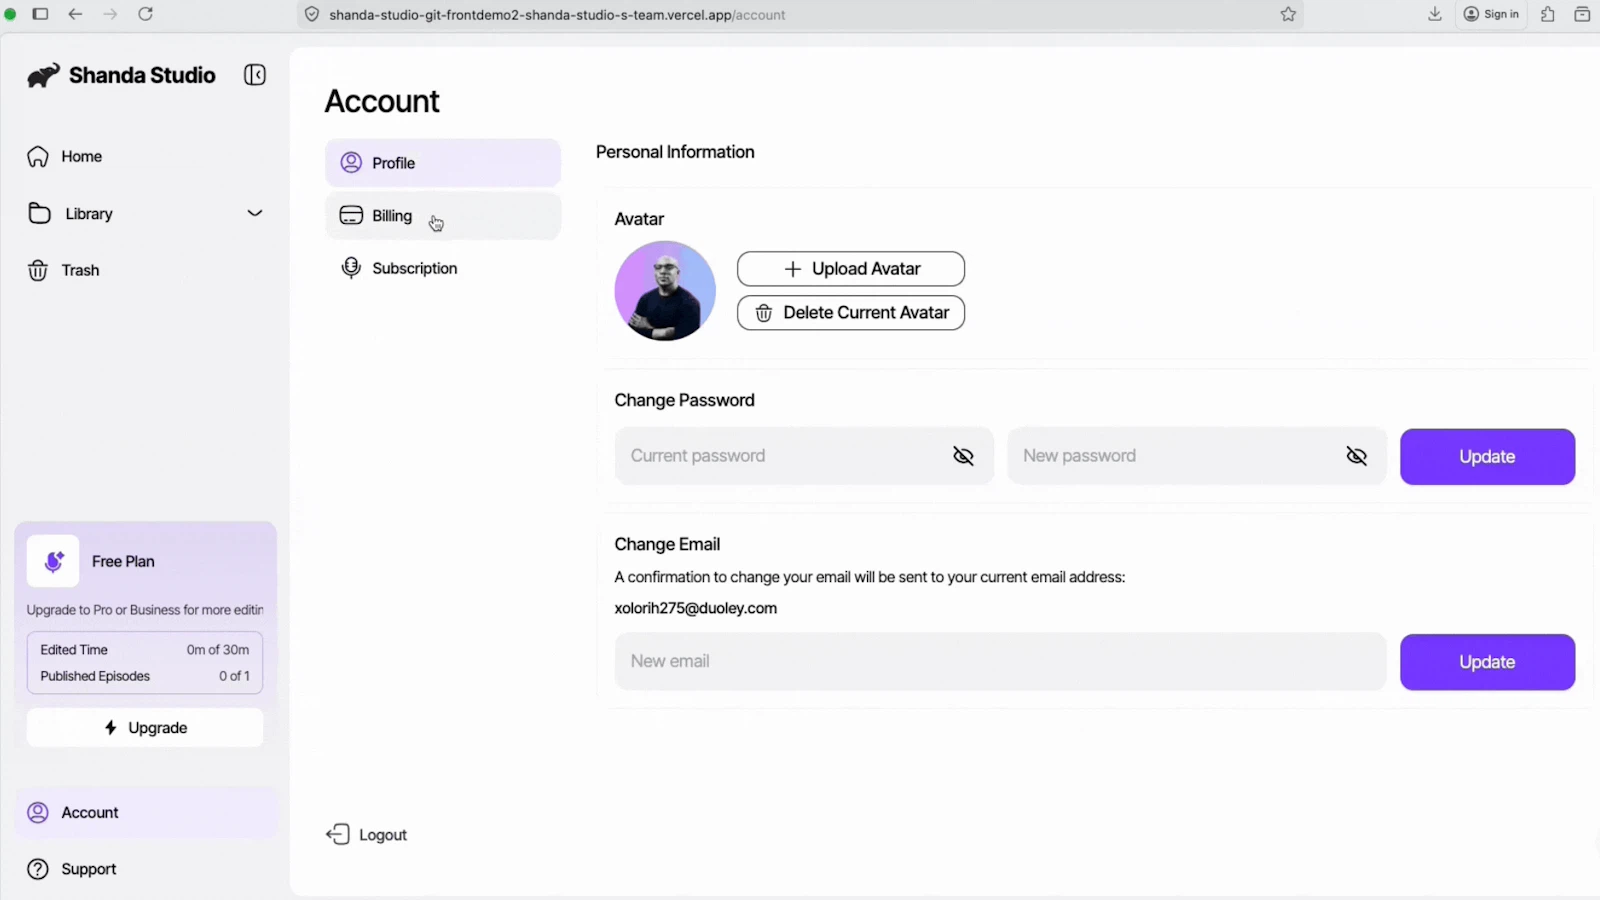Select the Library folder icon
This screenshot has width=1600, height=900.
pyautogui.click(x=37, y=213)
